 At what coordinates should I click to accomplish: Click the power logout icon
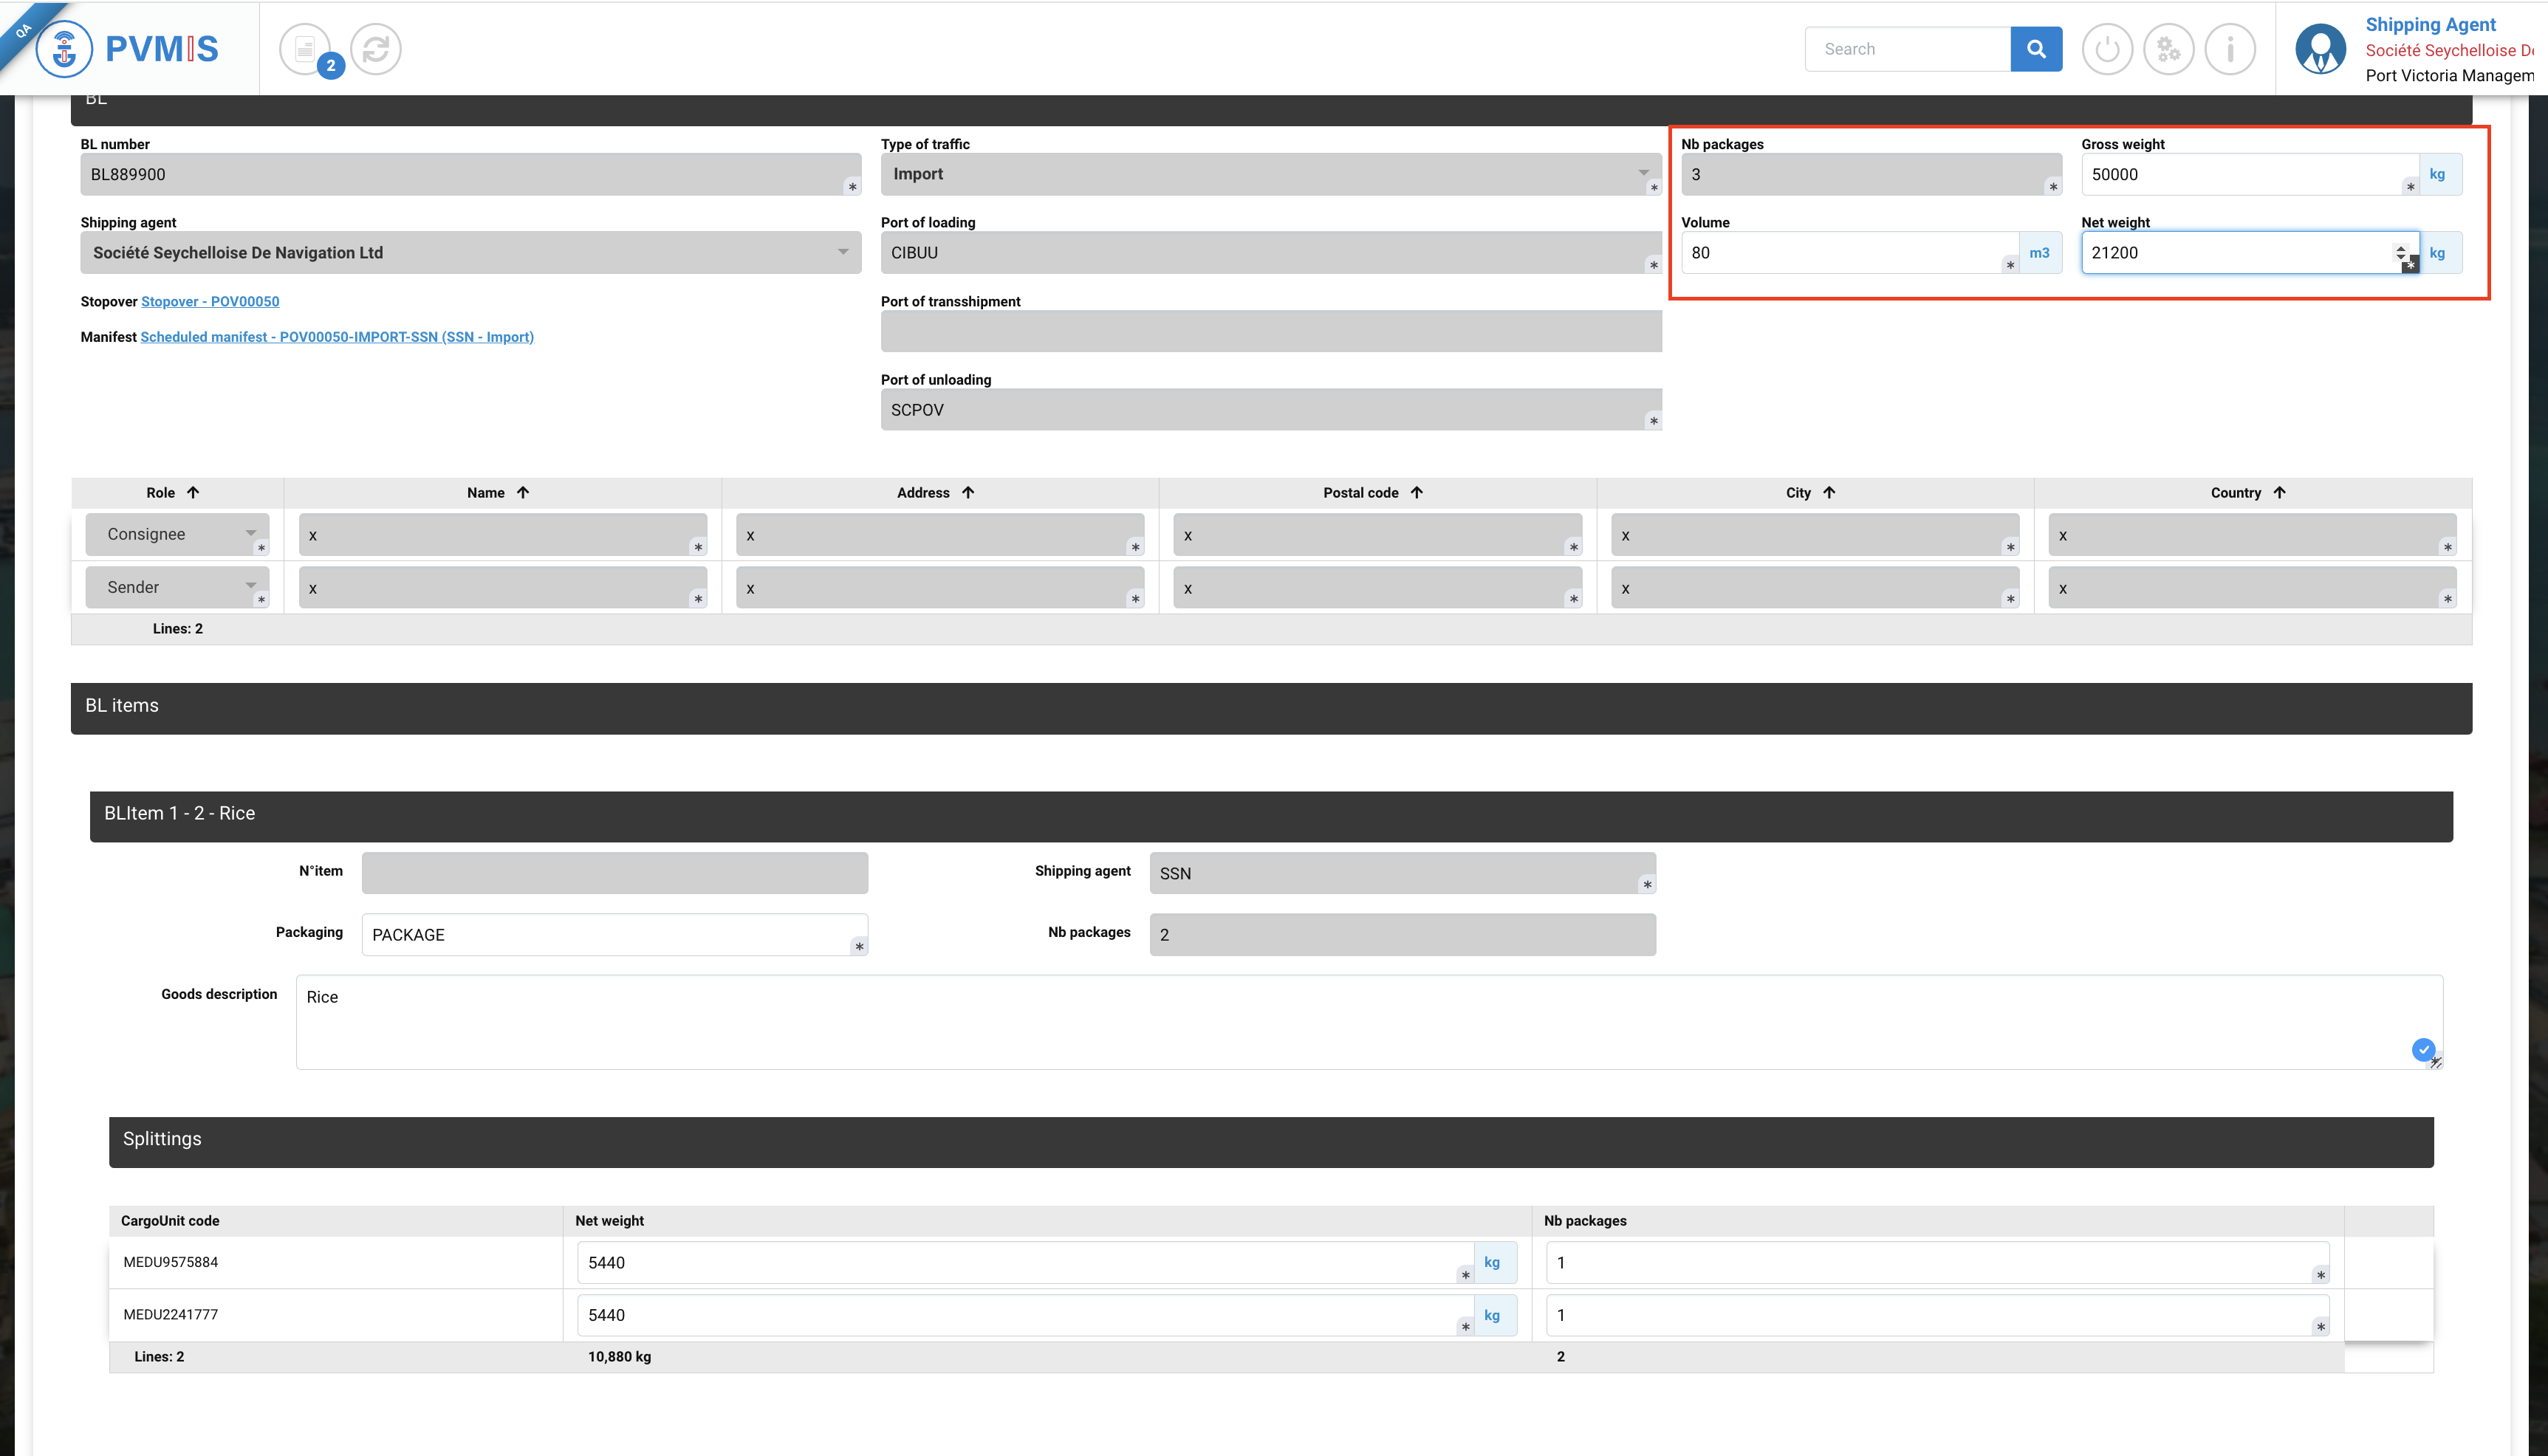tap(2107, 49)
